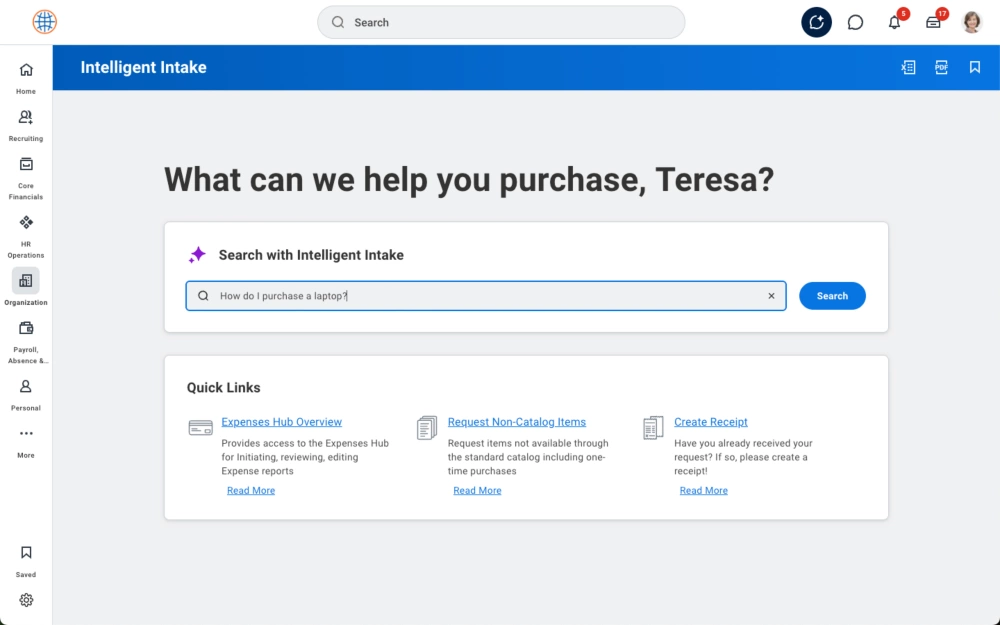The image size is (1000, 625).
Task: Select Core Financials in sidebar
Action: click(26, 176)
